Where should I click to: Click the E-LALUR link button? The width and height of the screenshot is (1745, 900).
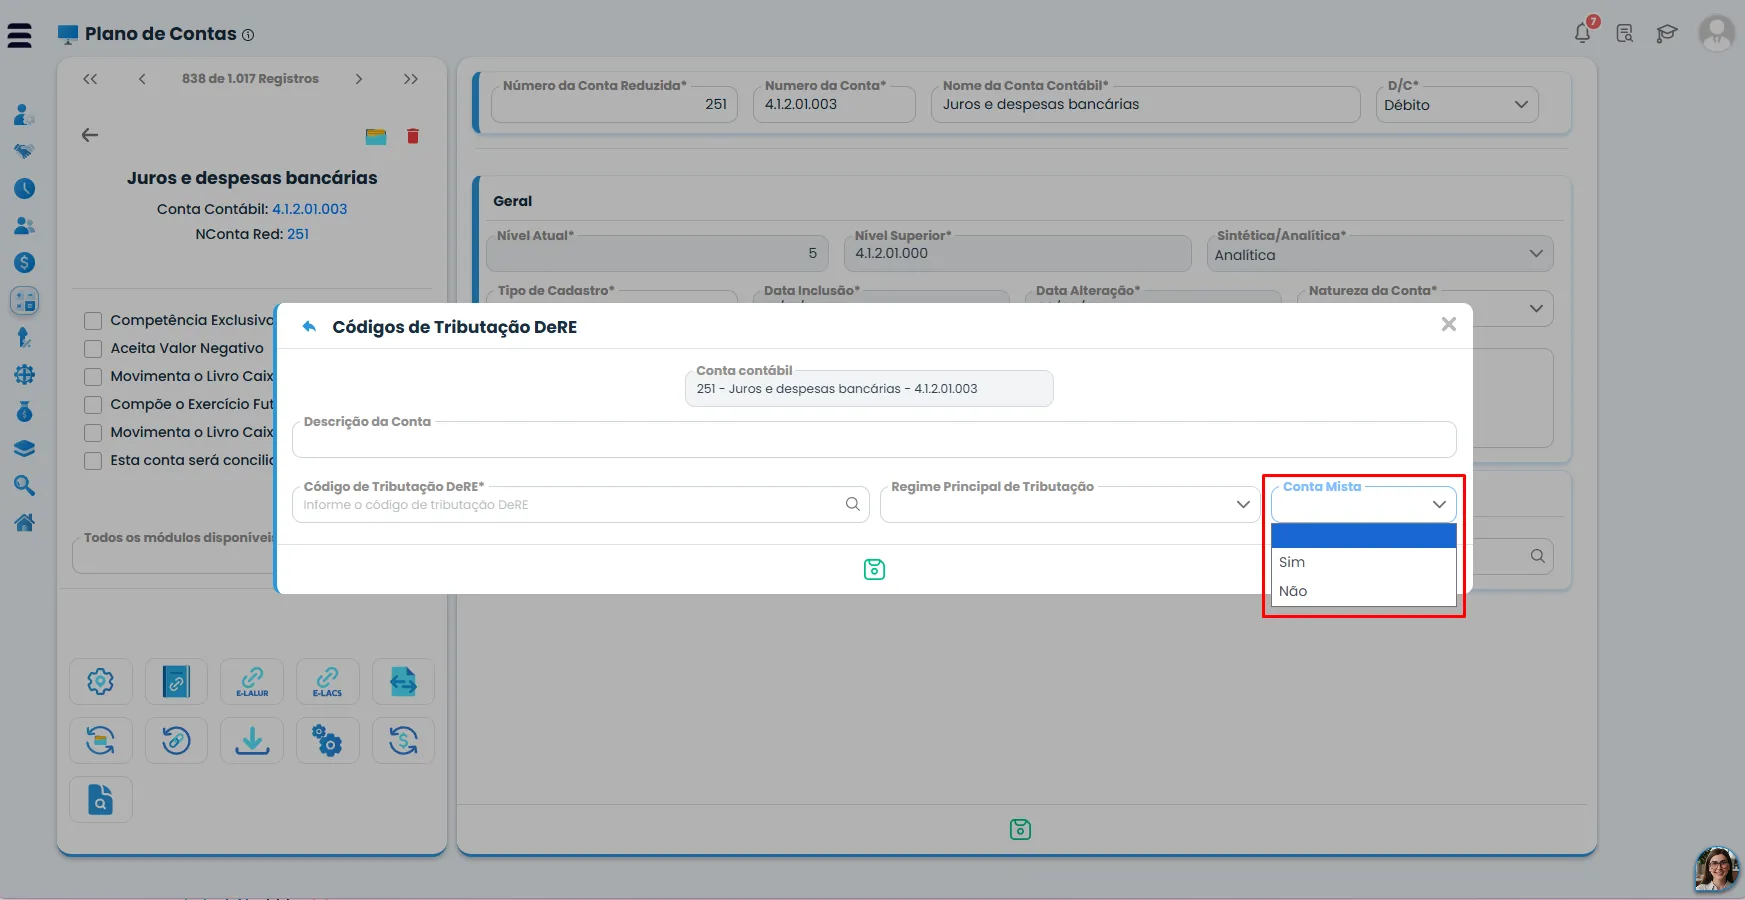[x=252, y=682]
